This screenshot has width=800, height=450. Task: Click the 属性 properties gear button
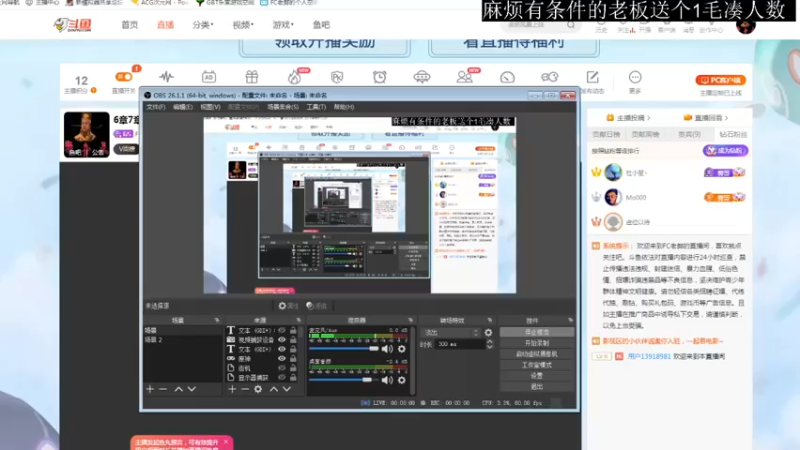click(288, 306)
